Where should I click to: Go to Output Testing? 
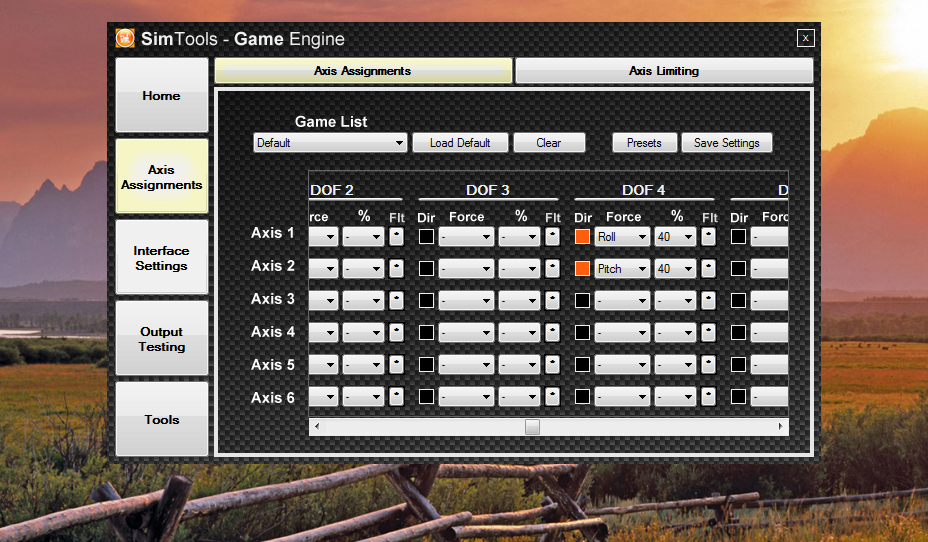coord(162,339)
